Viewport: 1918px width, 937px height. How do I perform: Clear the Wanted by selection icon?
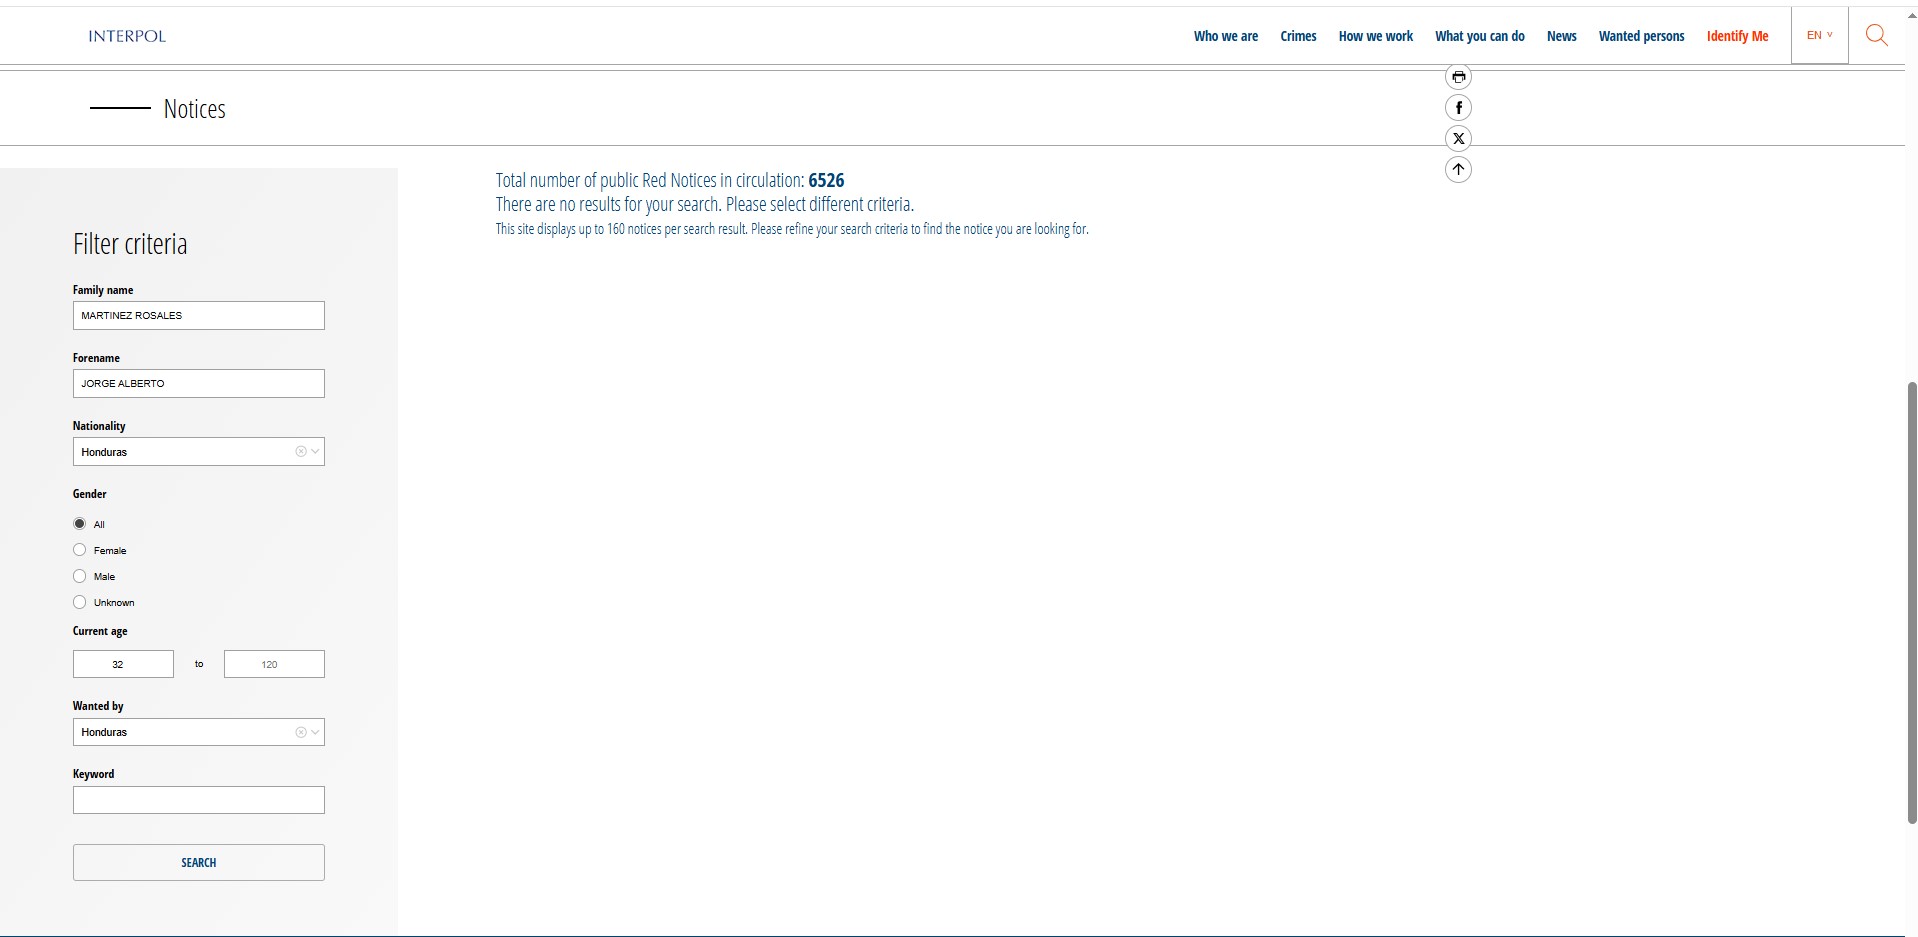click(x=300, y=732)
